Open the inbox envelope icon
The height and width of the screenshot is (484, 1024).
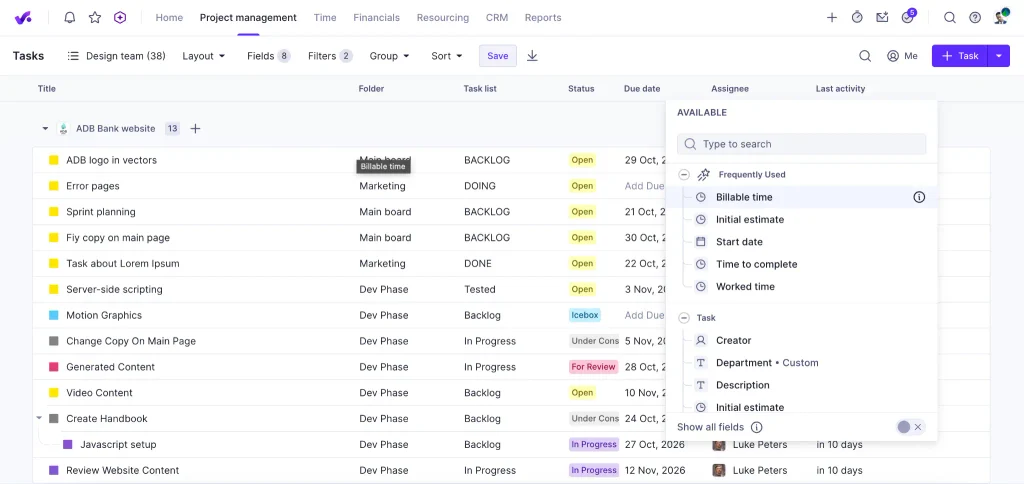pos(882,18)
